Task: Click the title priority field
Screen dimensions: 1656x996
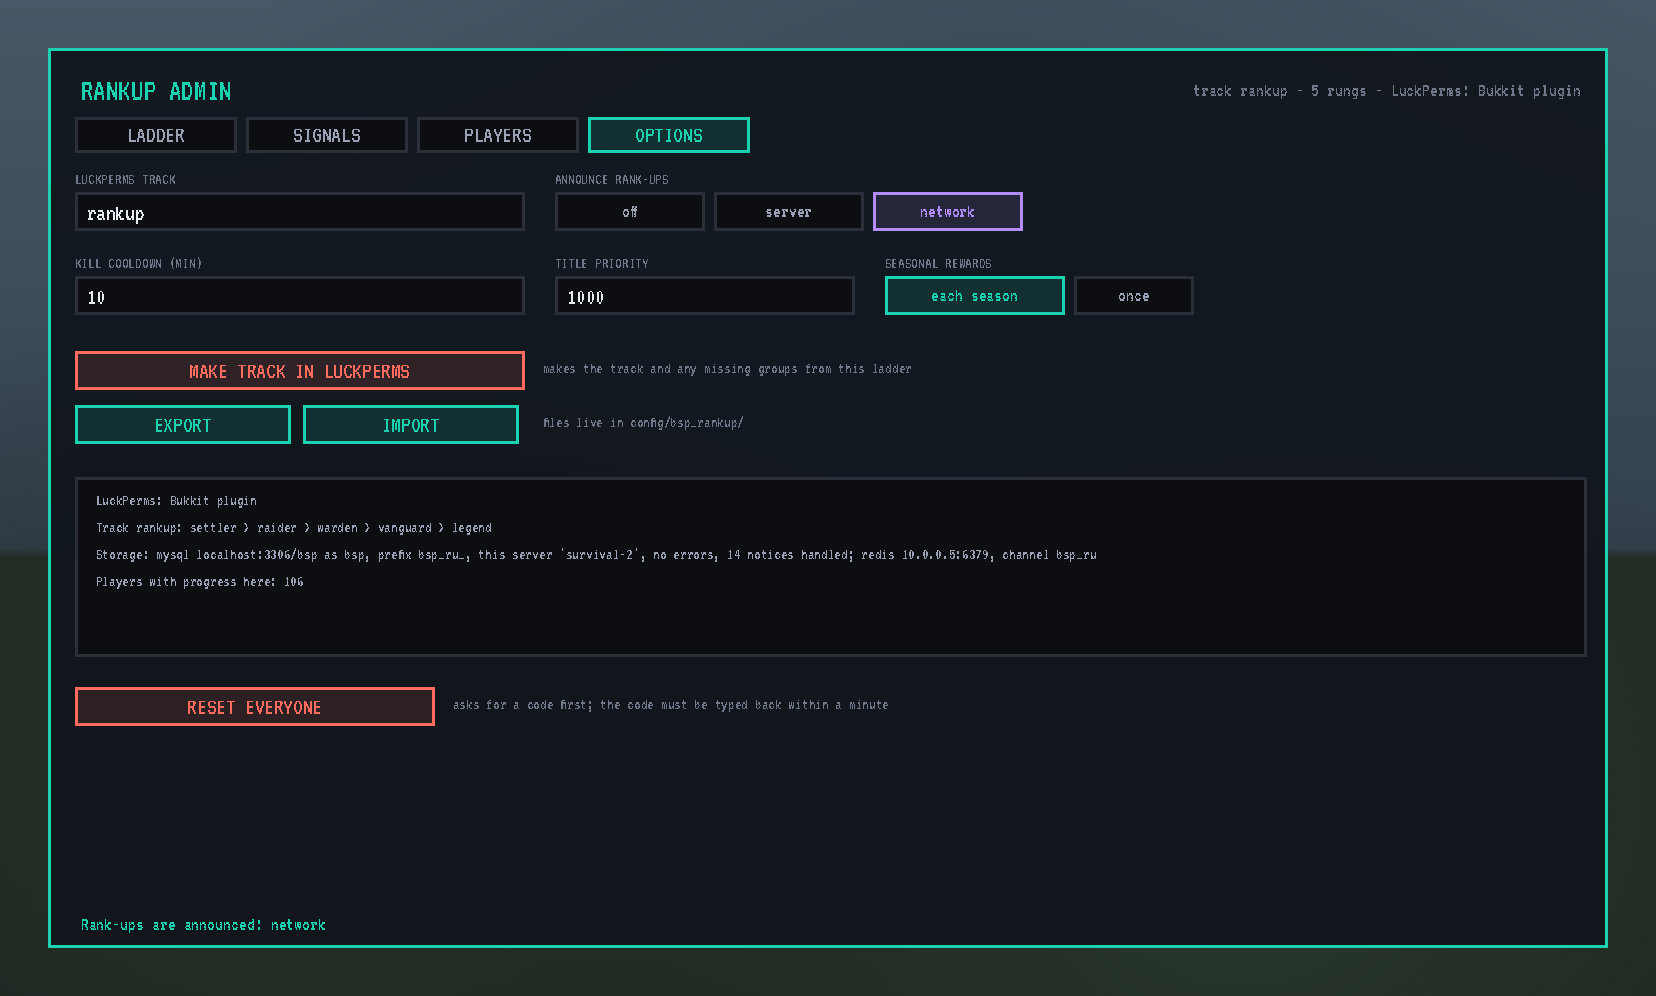Action: click(x=705, y=296)
